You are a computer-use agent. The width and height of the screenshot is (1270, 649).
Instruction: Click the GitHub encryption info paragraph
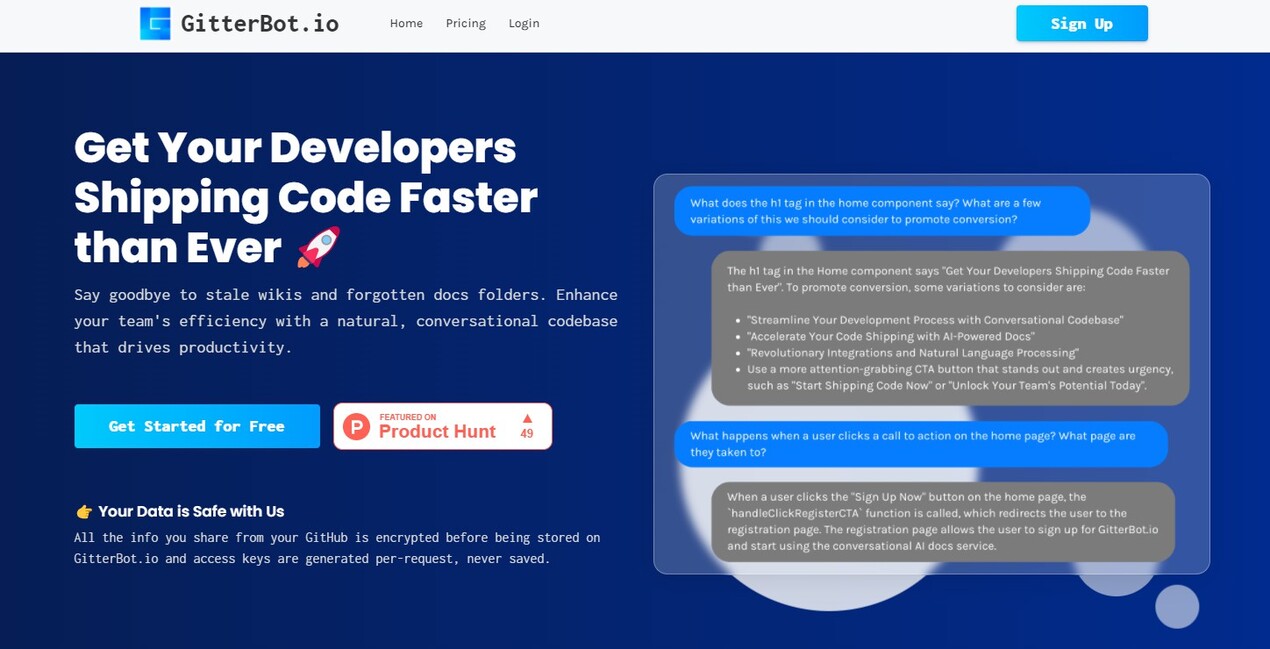[x=337, y=548]
